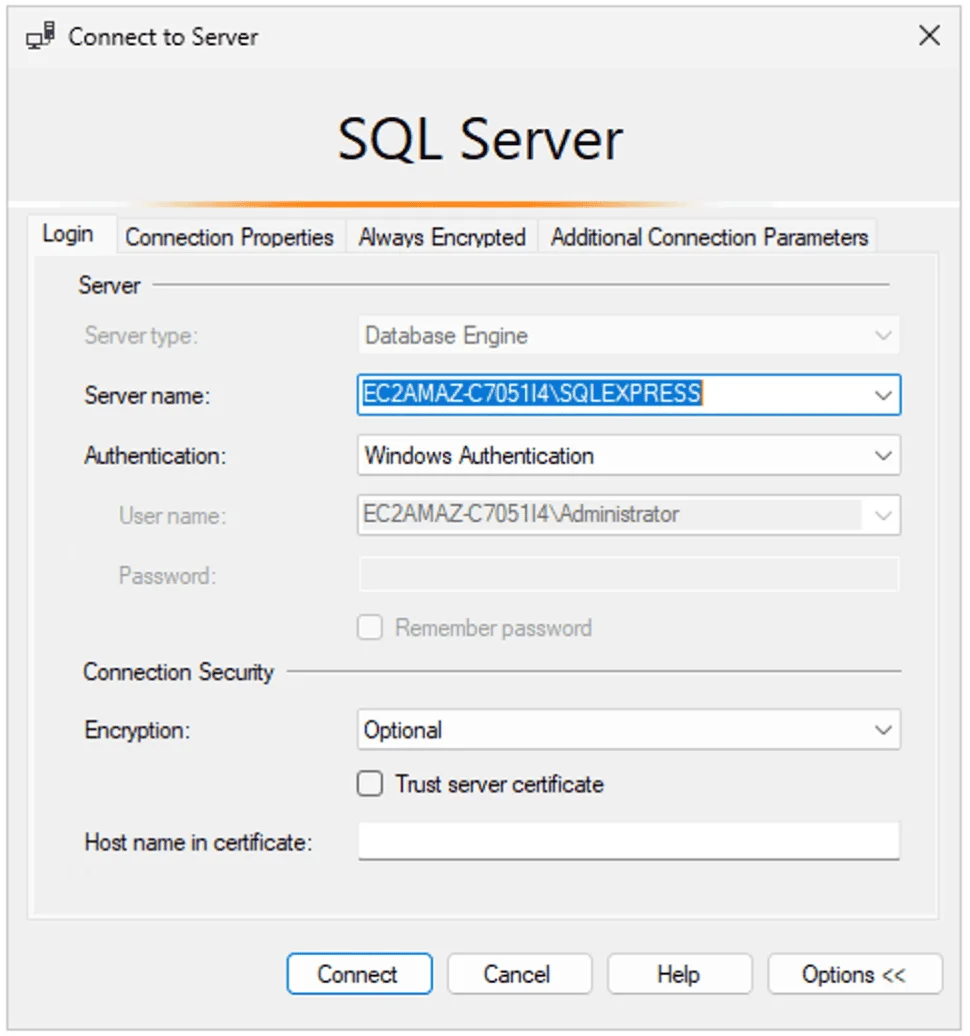Close the Connect to Server dialog
970x1036 pixels.
click(x=929, y=35)
